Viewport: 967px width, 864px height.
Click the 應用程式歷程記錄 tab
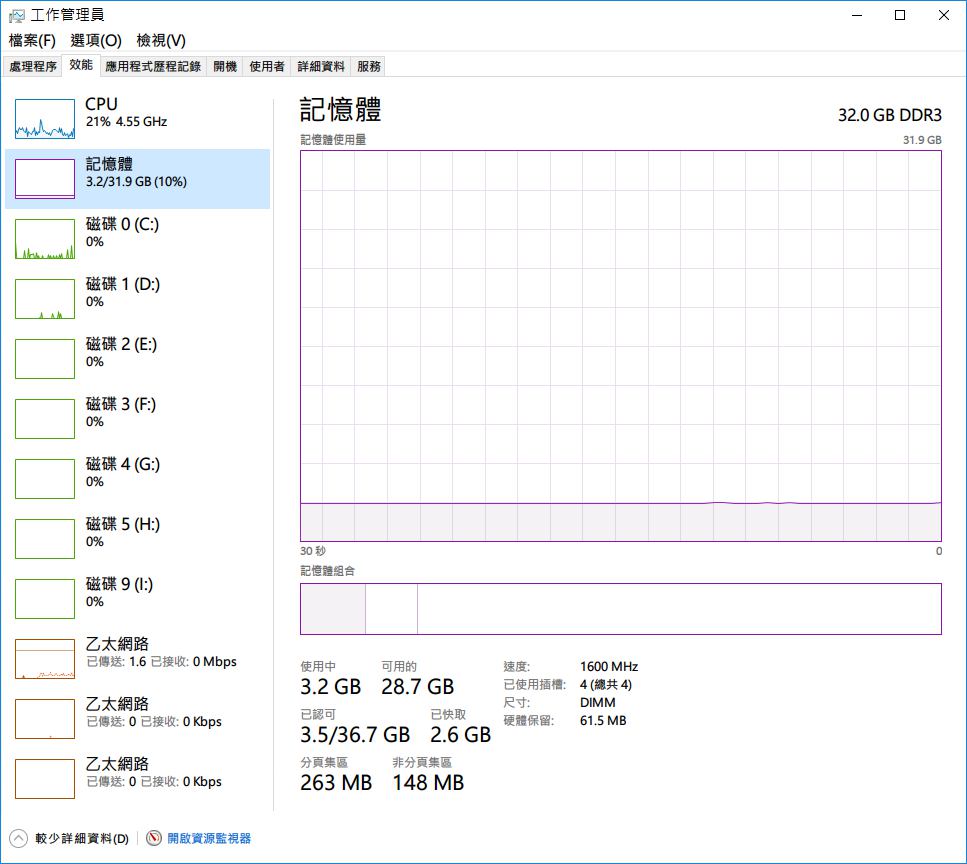(153, 66)
